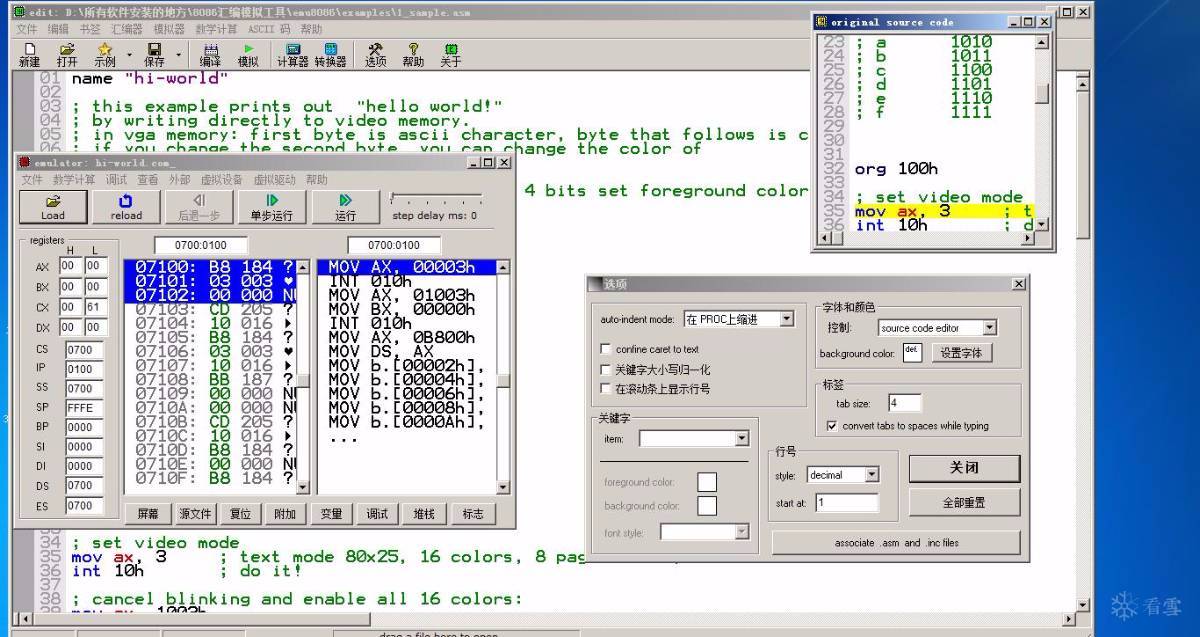The height and width of the screenshot is (637, 1200).
Task: Click the start at input field
Action: [x=847, y=503]
